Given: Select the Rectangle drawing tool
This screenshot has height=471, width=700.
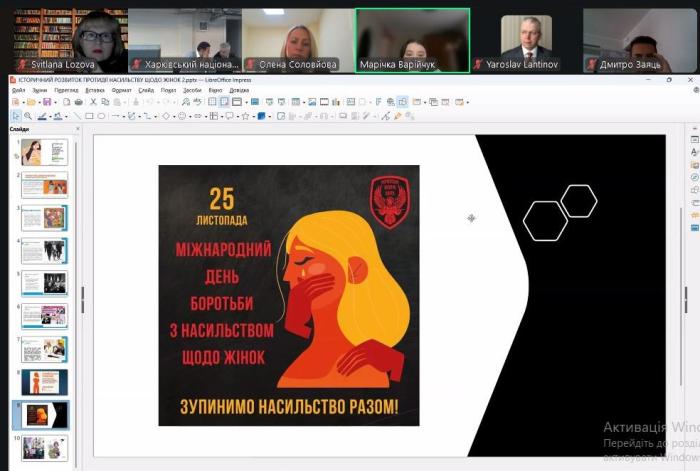Looking at the screenshot, I should click(x=89, y=116).
